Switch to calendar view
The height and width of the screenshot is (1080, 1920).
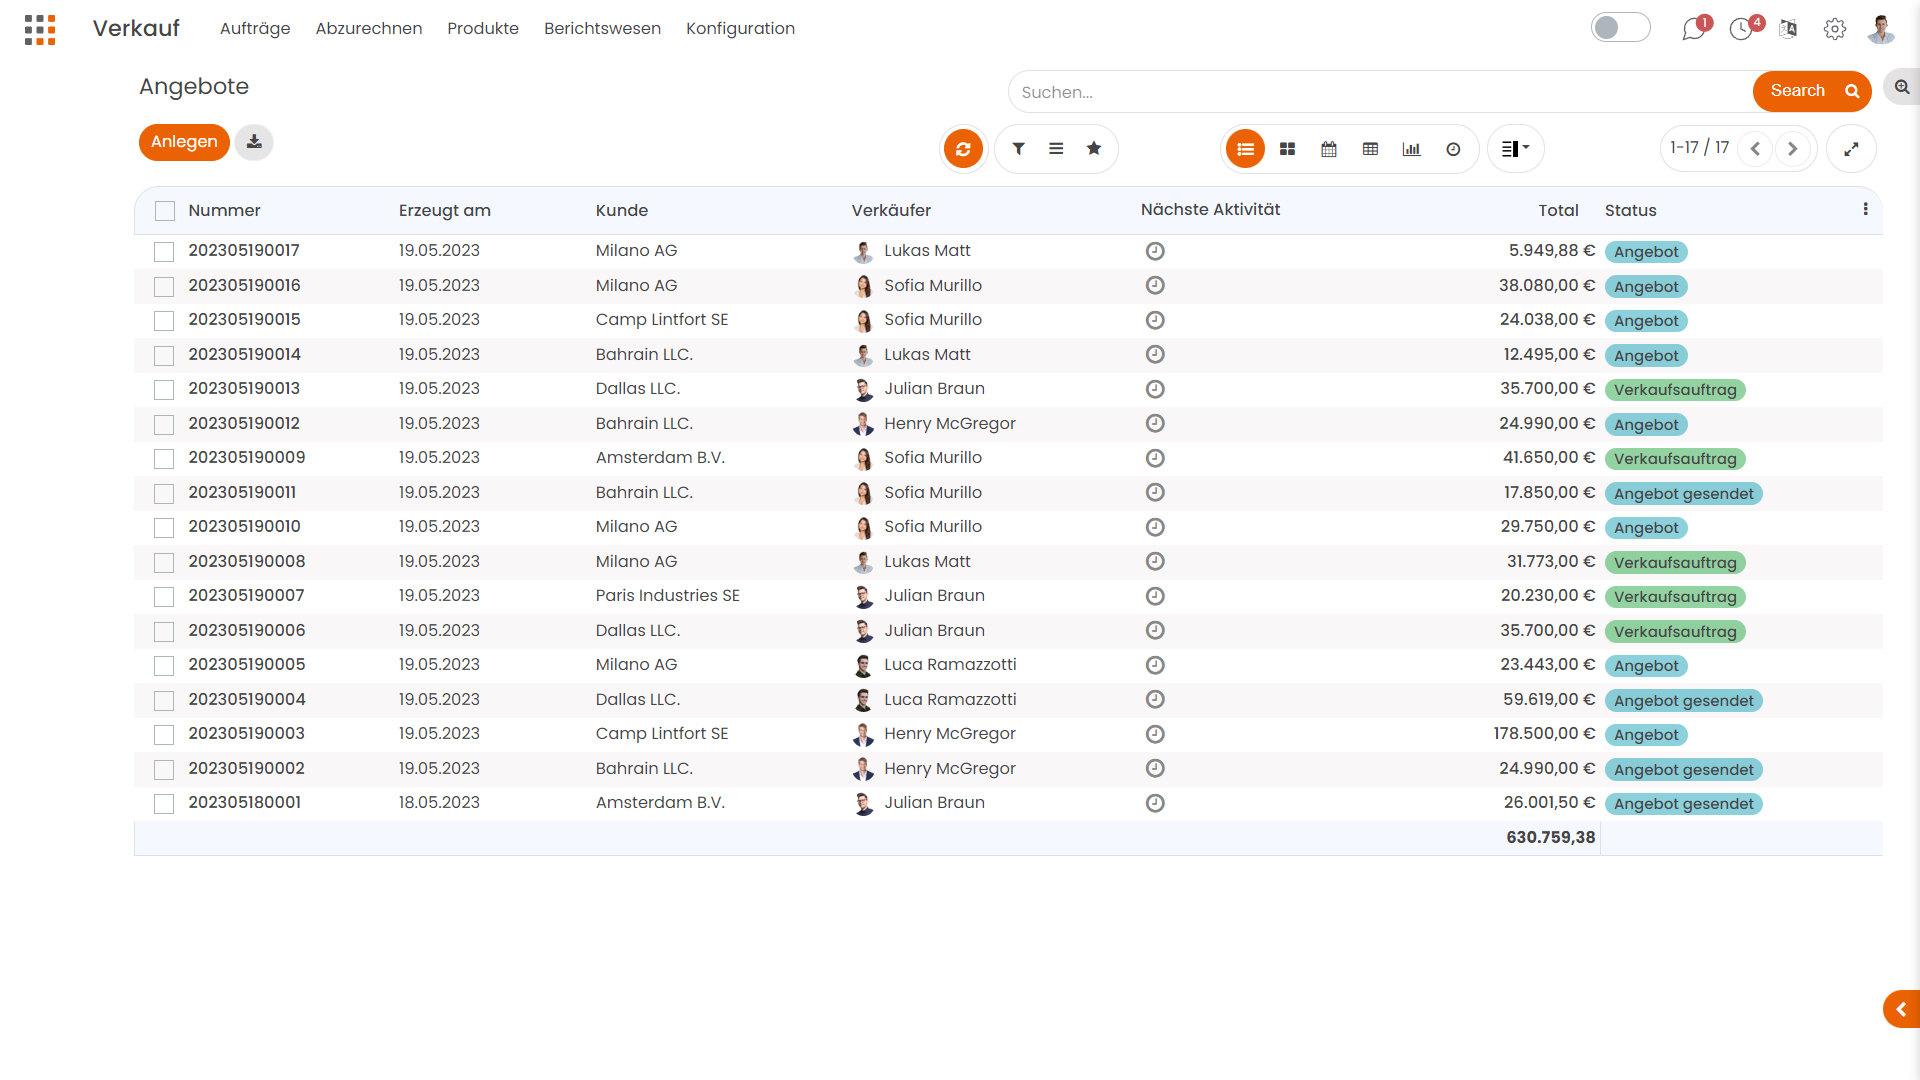[1329, 149]
